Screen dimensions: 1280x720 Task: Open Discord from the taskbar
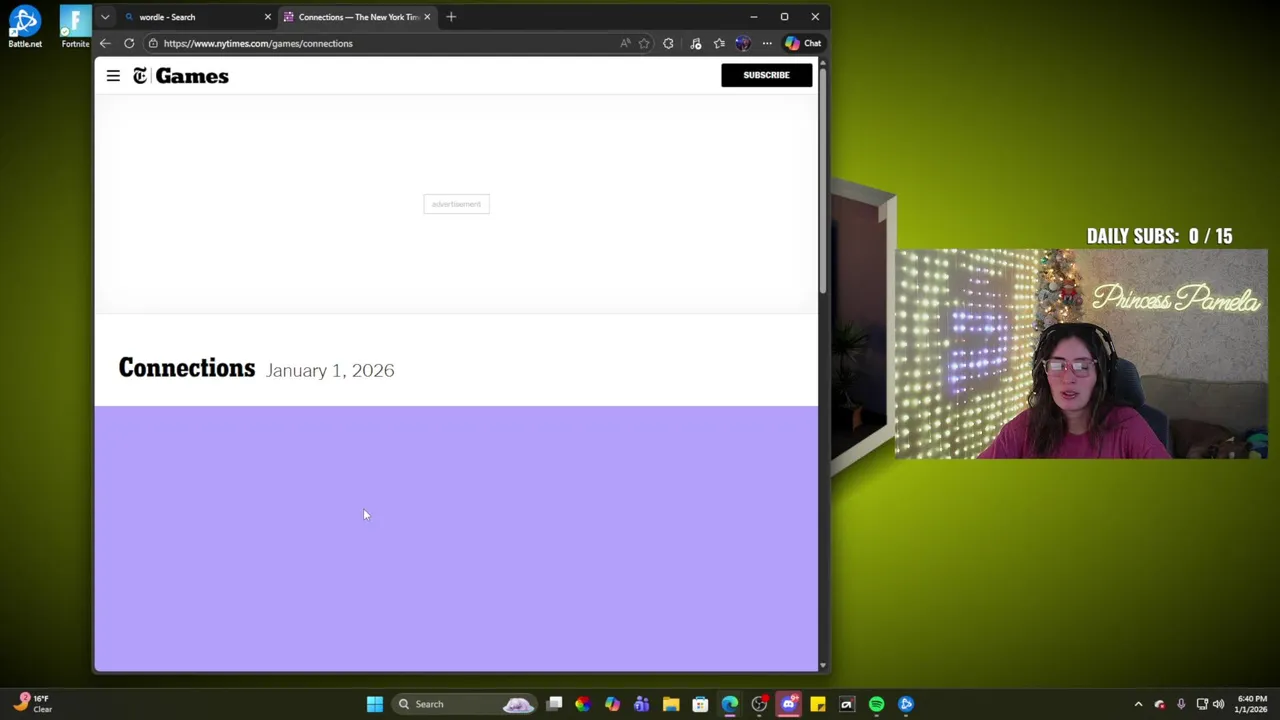pyautogui.click(x=788, y=704)
